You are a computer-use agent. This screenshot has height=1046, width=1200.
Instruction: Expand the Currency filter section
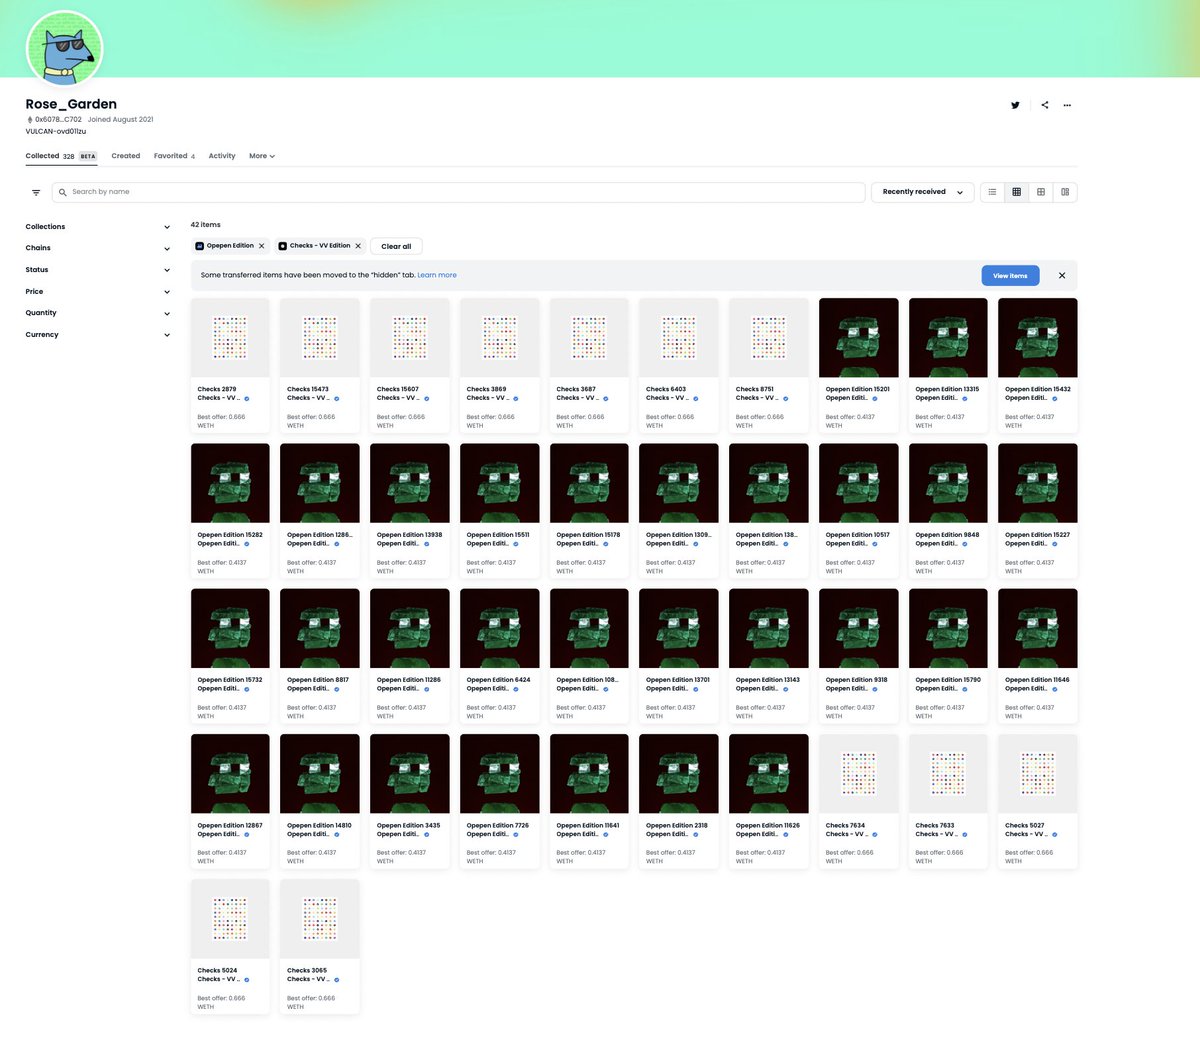click(x=98, y=335)
